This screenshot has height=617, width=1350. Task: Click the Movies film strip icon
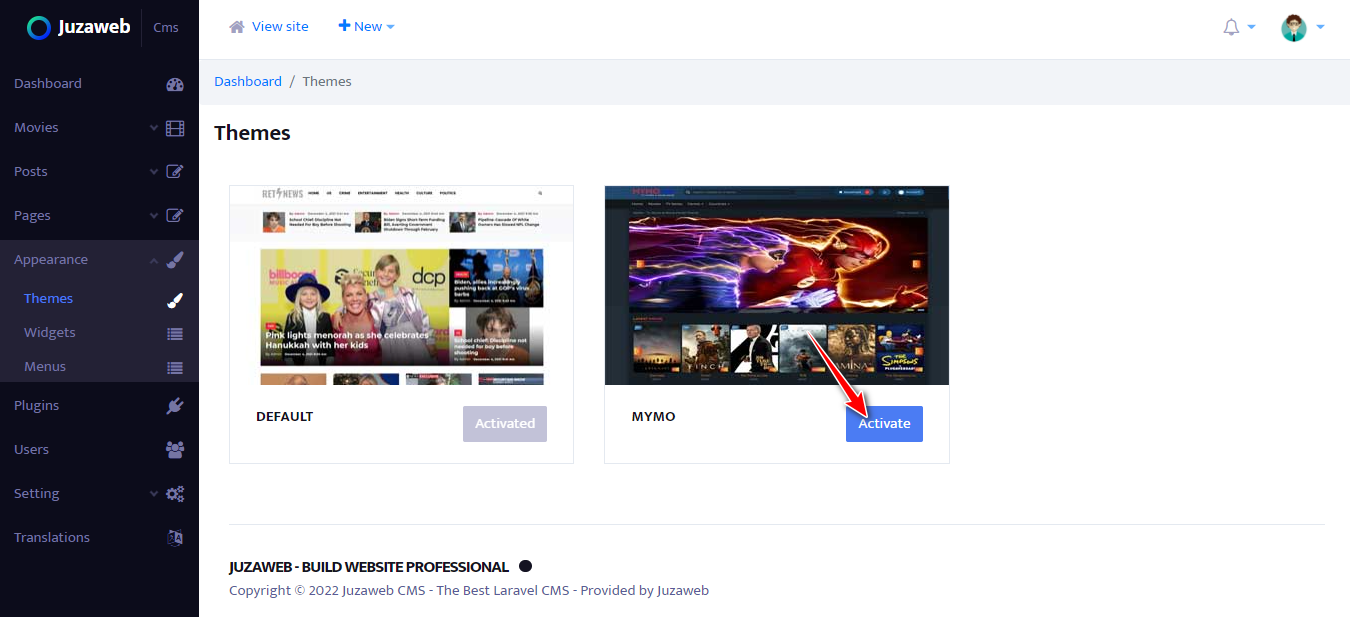pyautogui.click(x=175, y=128)
